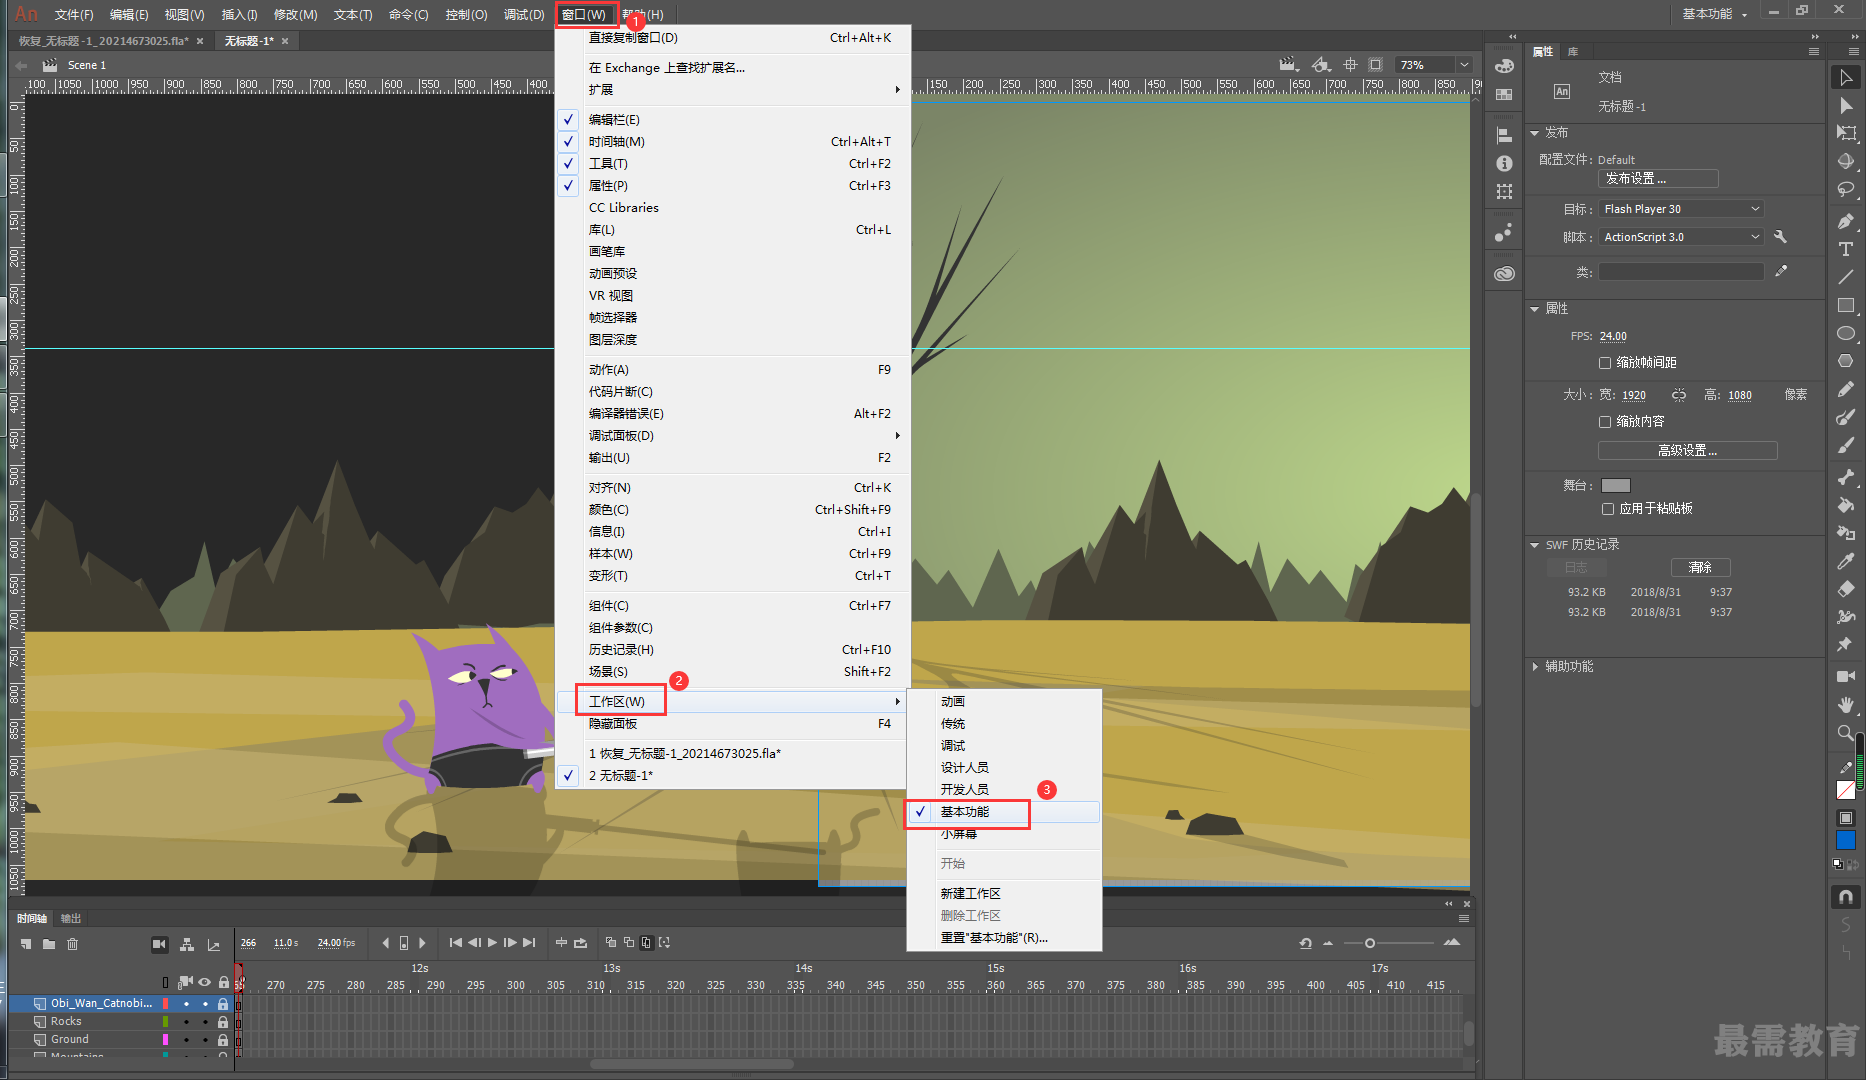1866x1080 pixels.
Task: Enable the apply to pasteboard checkbox
Action: click(x=1608, y=509)
